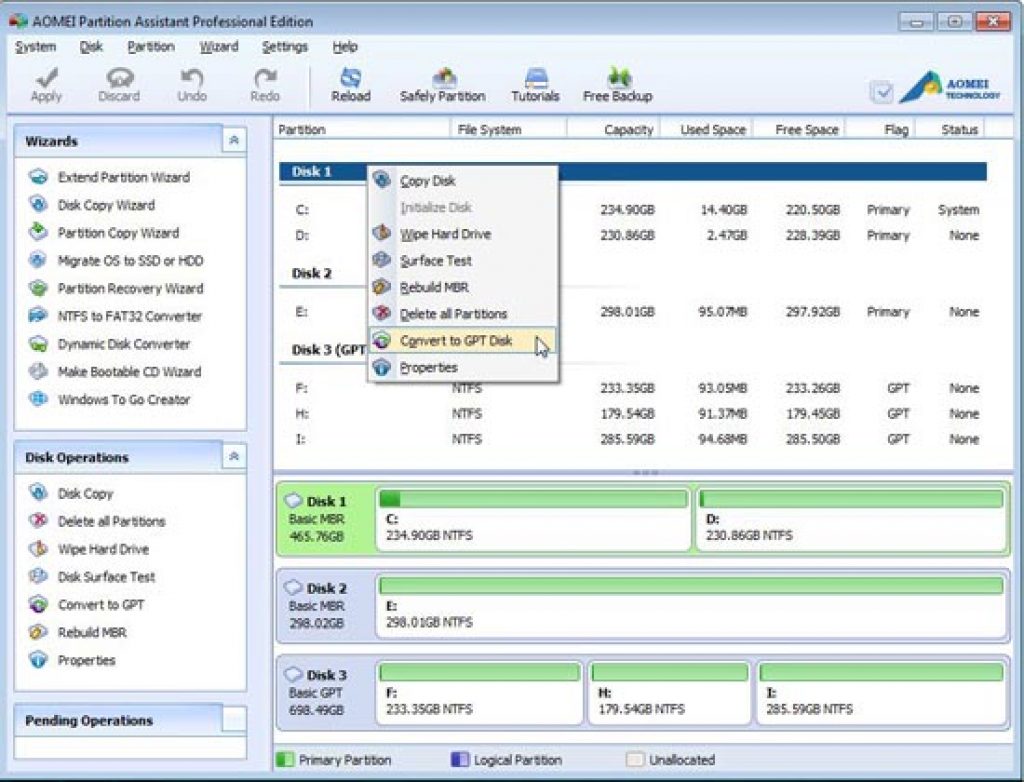Select the F: 233.35GB partition row

coord(632,388)
